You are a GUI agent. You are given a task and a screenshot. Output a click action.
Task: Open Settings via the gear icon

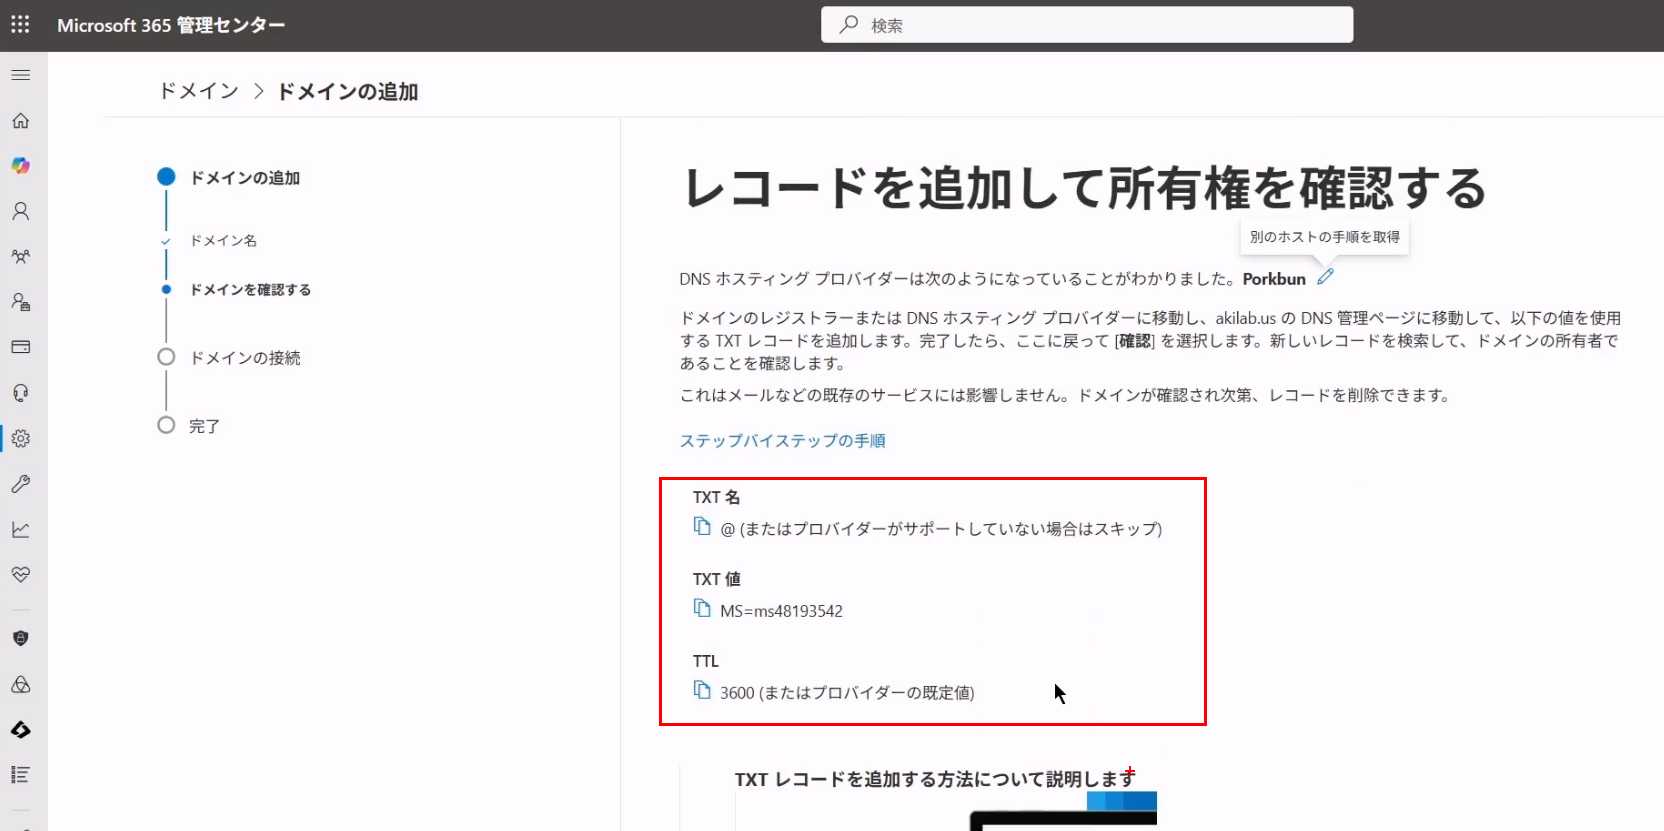click(x=20, y=438)
